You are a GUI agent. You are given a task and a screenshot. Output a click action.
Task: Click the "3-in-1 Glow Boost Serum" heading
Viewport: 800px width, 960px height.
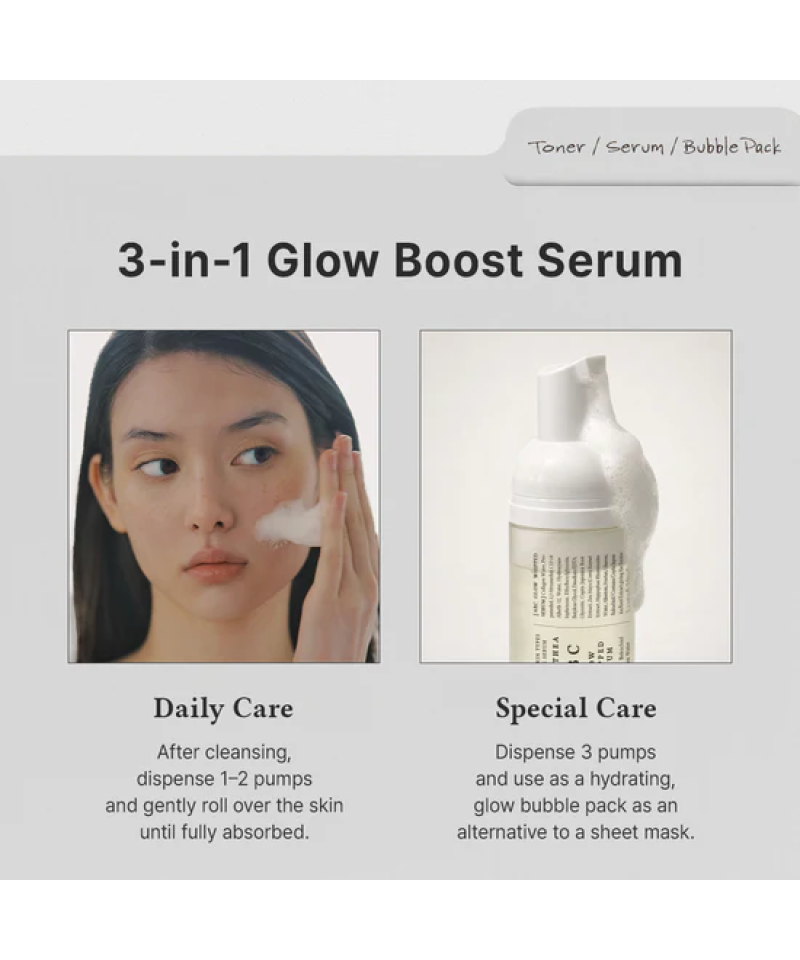click(x=400, y=260)
